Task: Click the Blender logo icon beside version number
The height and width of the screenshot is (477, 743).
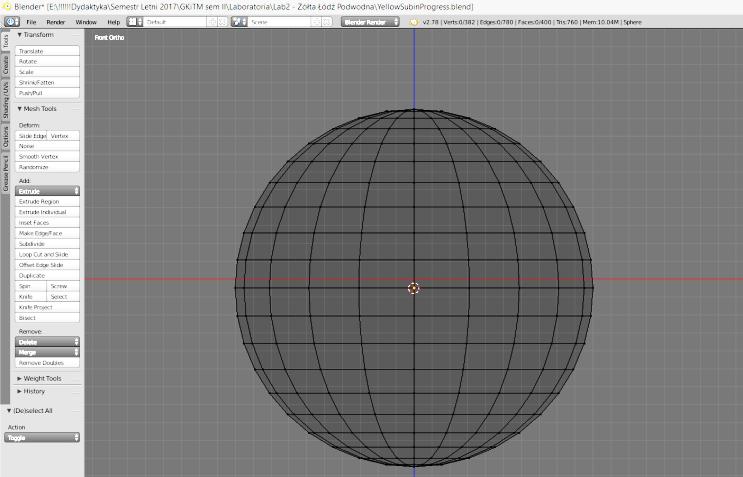Action: [414, 22]
